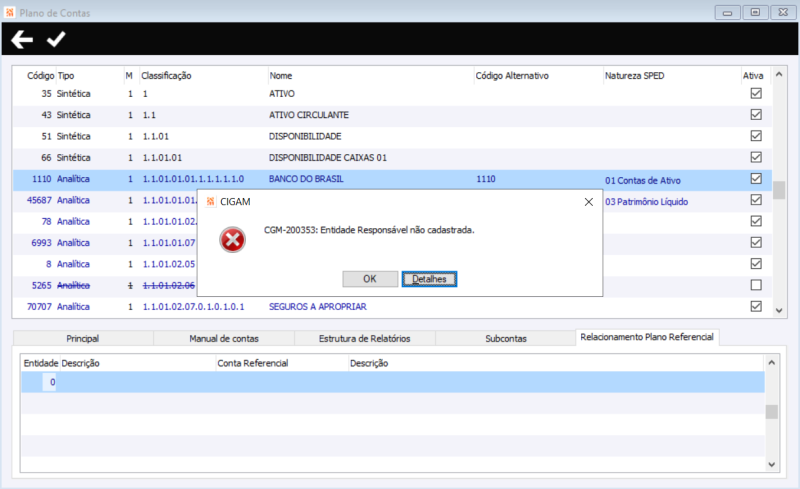
Task: Click the confirm checkmark icon in toolbar
Action: (x=56, y=39)
